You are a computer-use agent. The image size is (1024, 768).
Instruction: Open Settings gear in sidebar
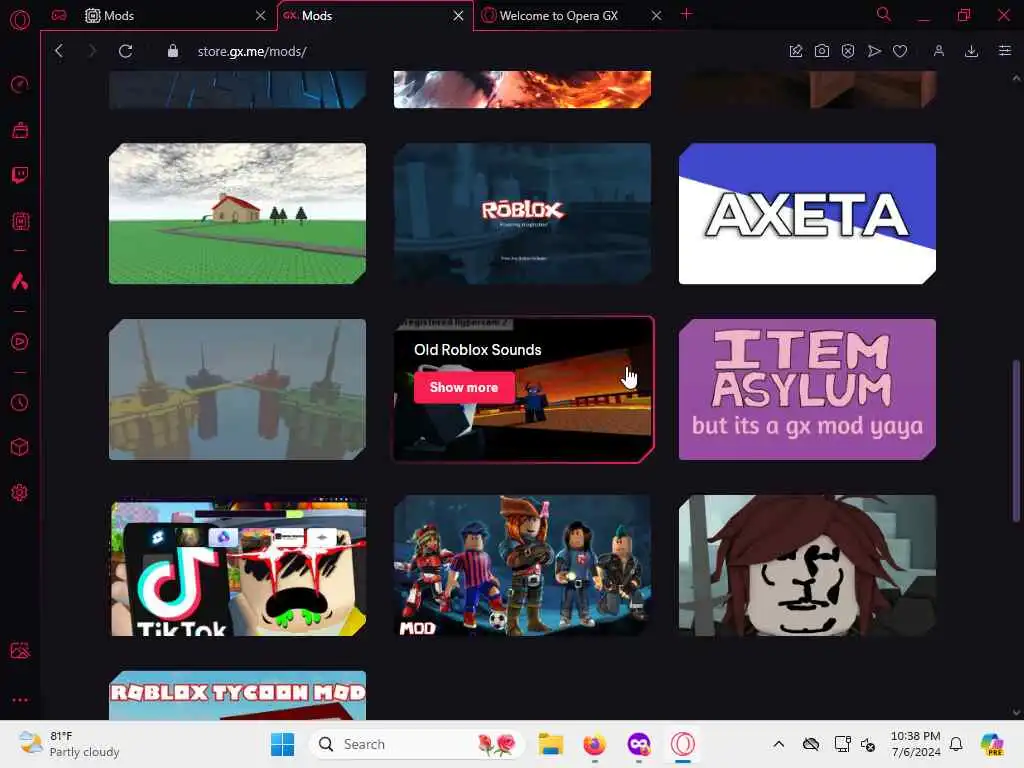coord(20,492)
